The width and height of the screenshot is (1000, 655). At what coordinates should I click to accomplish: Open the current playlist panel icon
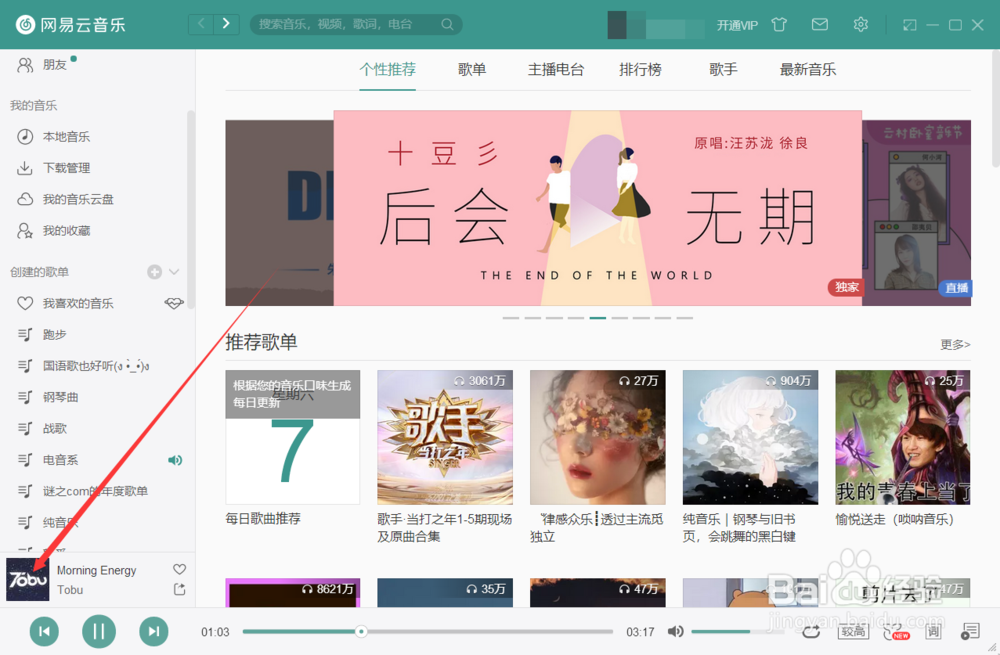[968, 630]
